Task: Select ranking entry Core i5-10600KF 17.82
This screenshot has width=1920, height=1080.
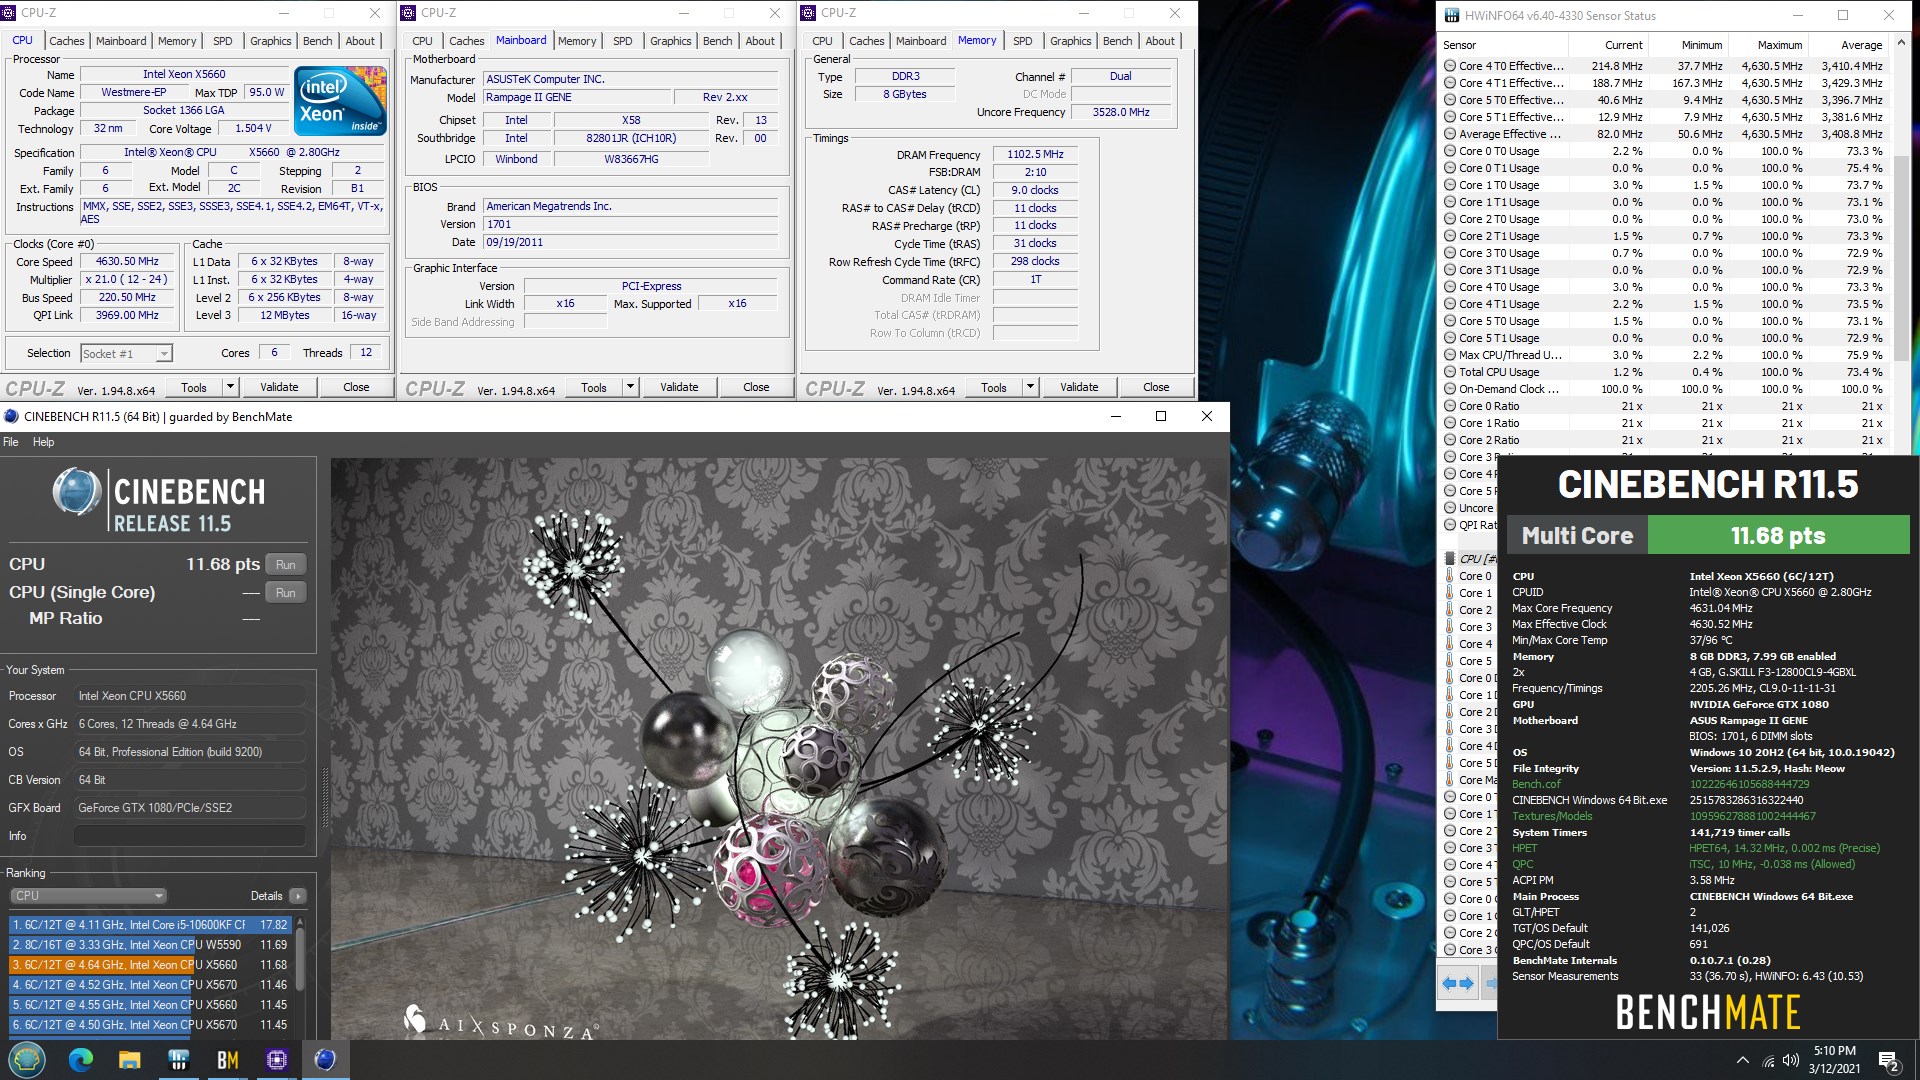Action: click(151, 925)
